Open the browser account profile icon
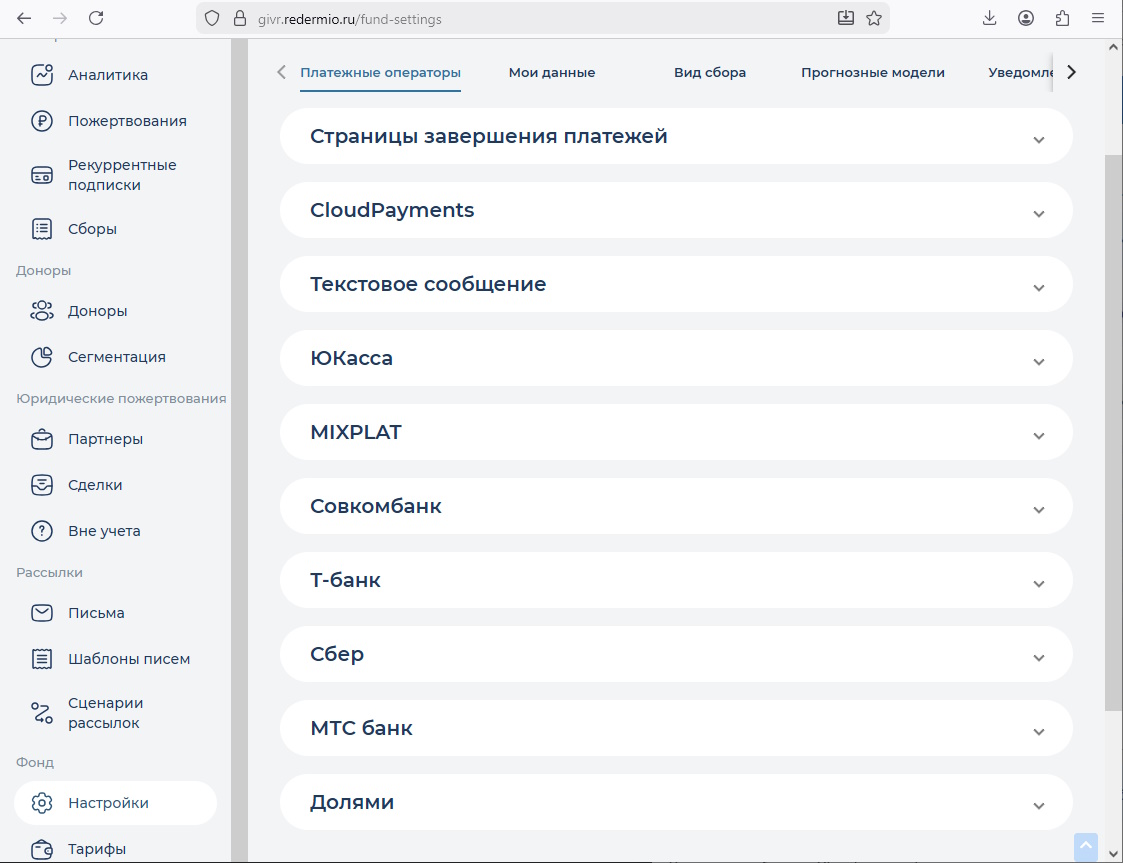The image size is (1123, 863). (x=1026, y=19)
